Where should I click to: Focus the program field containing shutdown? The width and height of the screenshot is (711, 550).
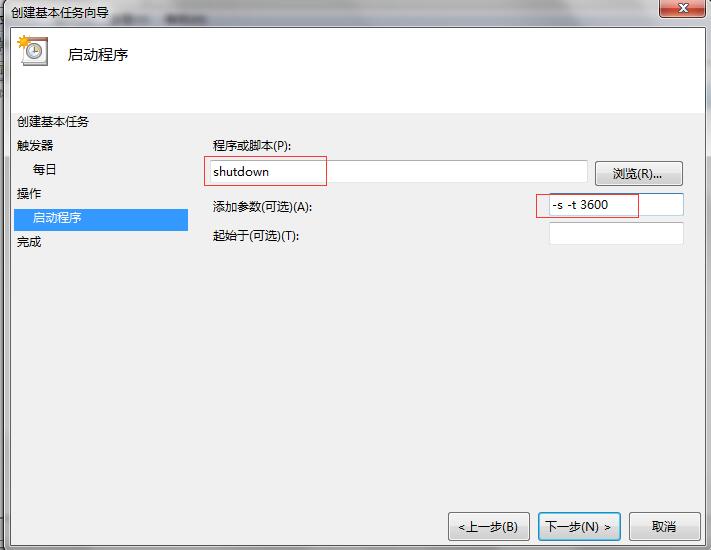point(398,172)
